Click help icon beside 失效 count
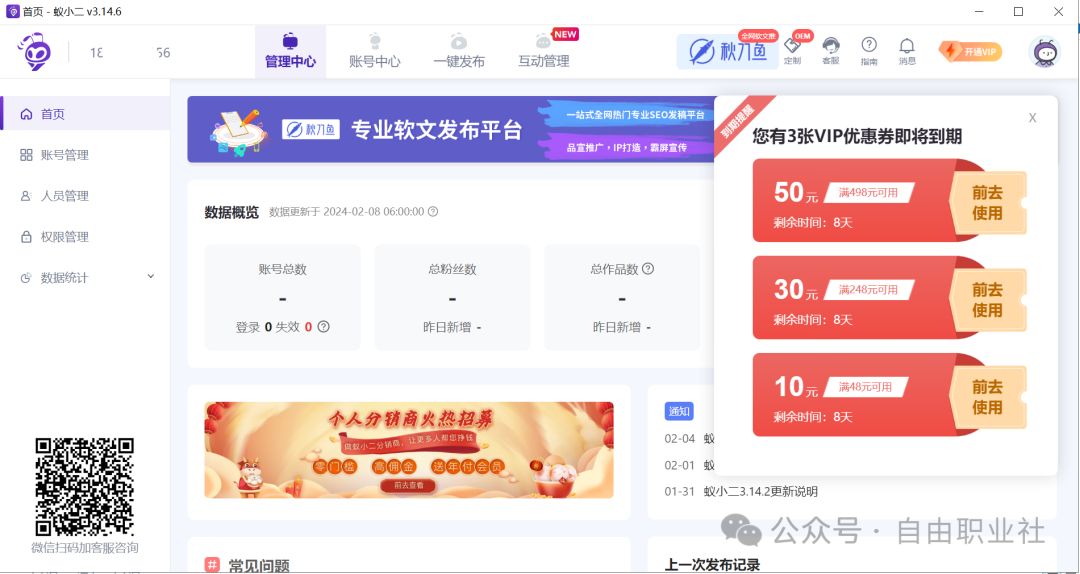The height and width of the screenshot is (574, 1080). tap(323, 327)
